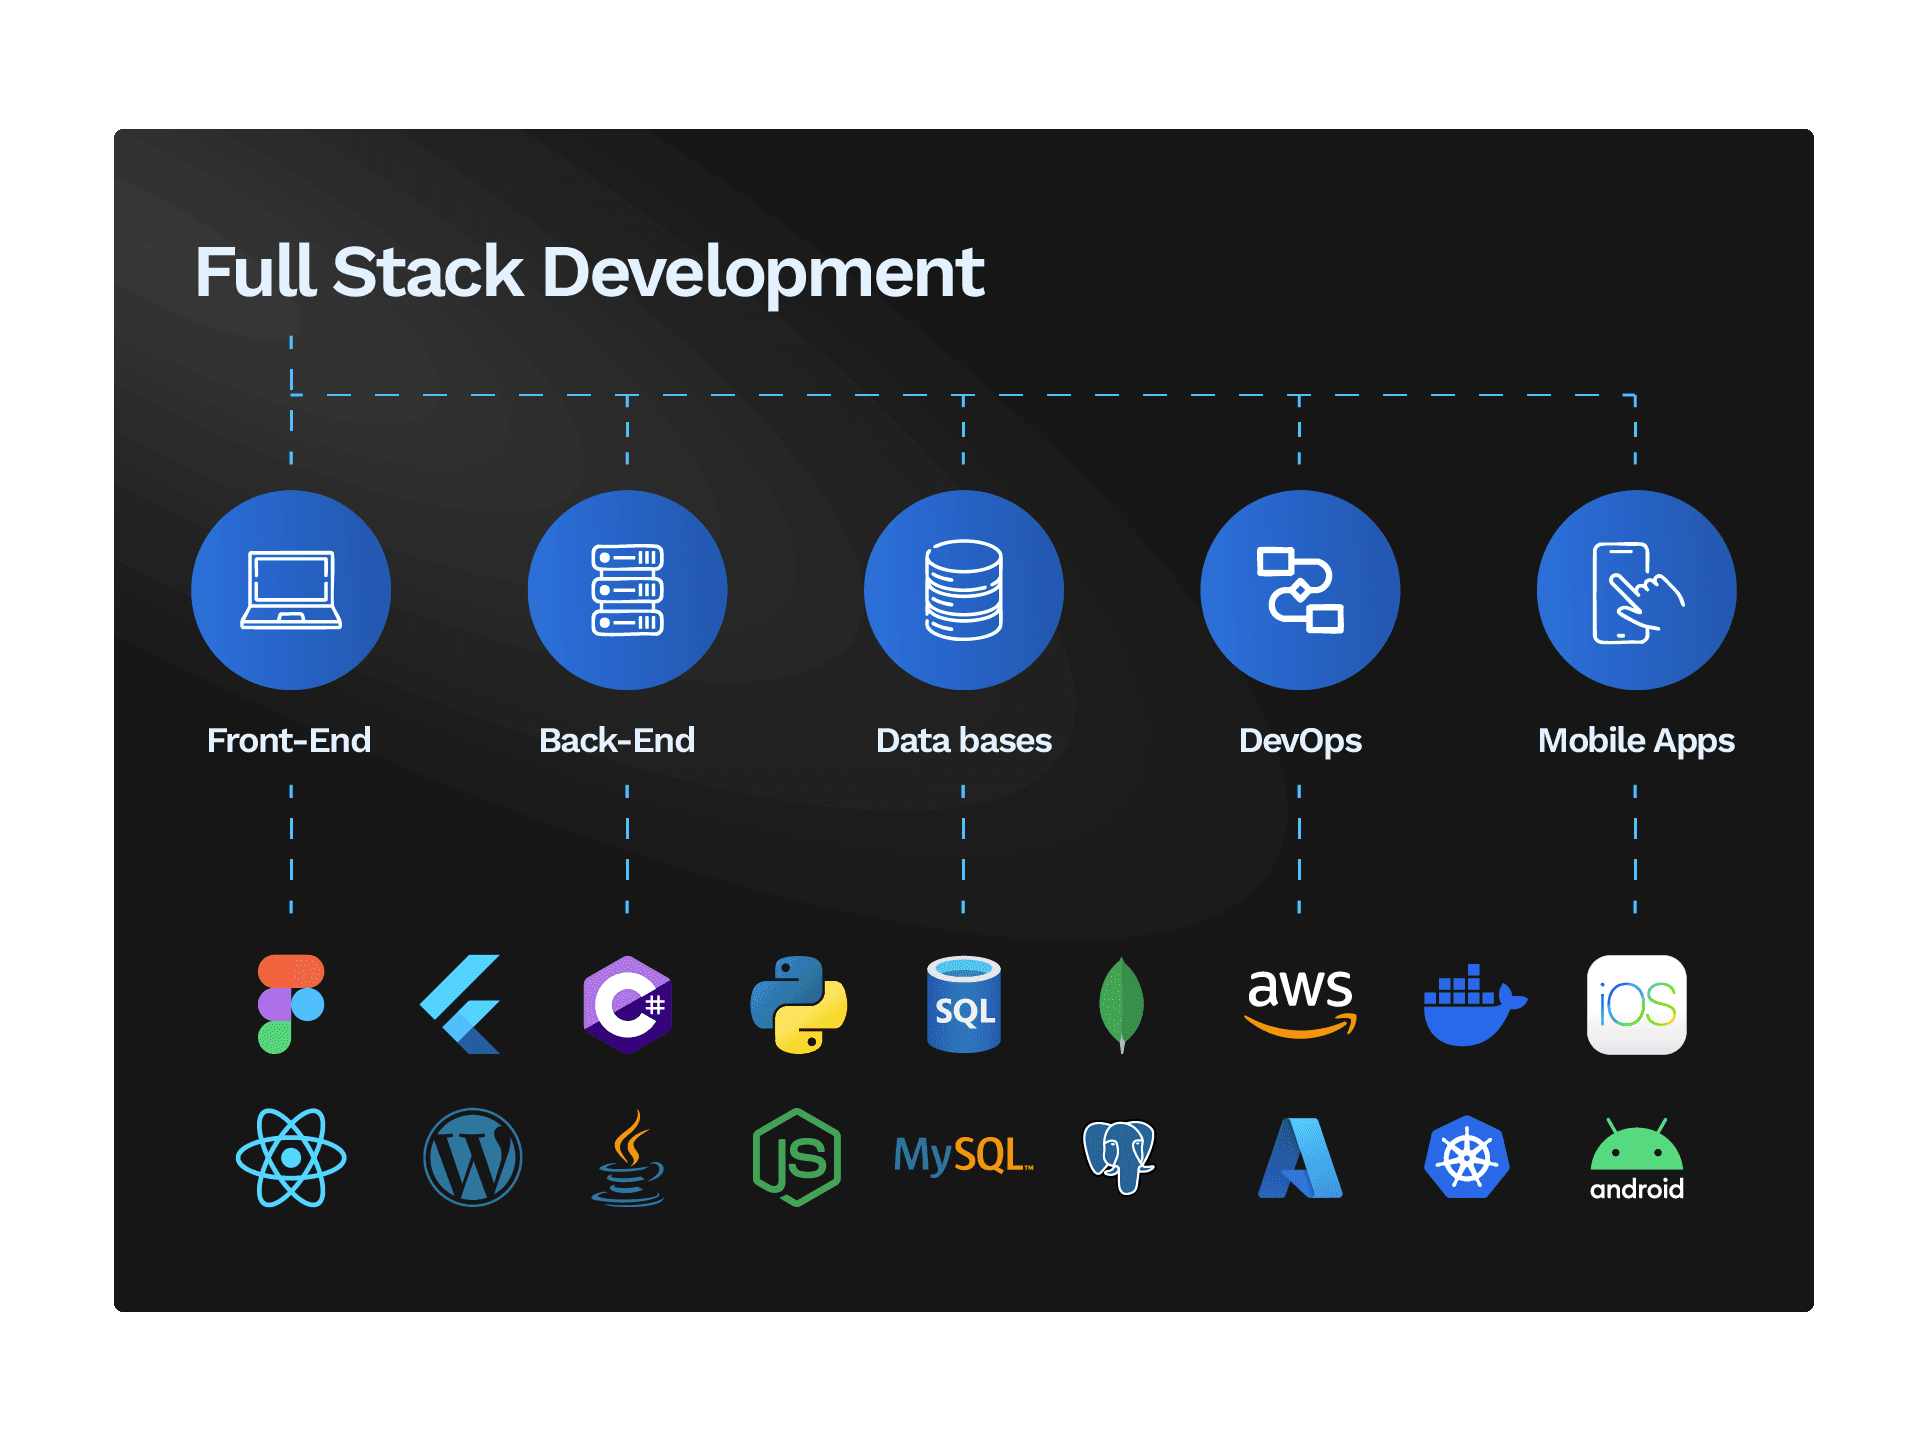The image size is (1921, 1440).
Task: Click the AWS logo
Action: [1300, 1003]
